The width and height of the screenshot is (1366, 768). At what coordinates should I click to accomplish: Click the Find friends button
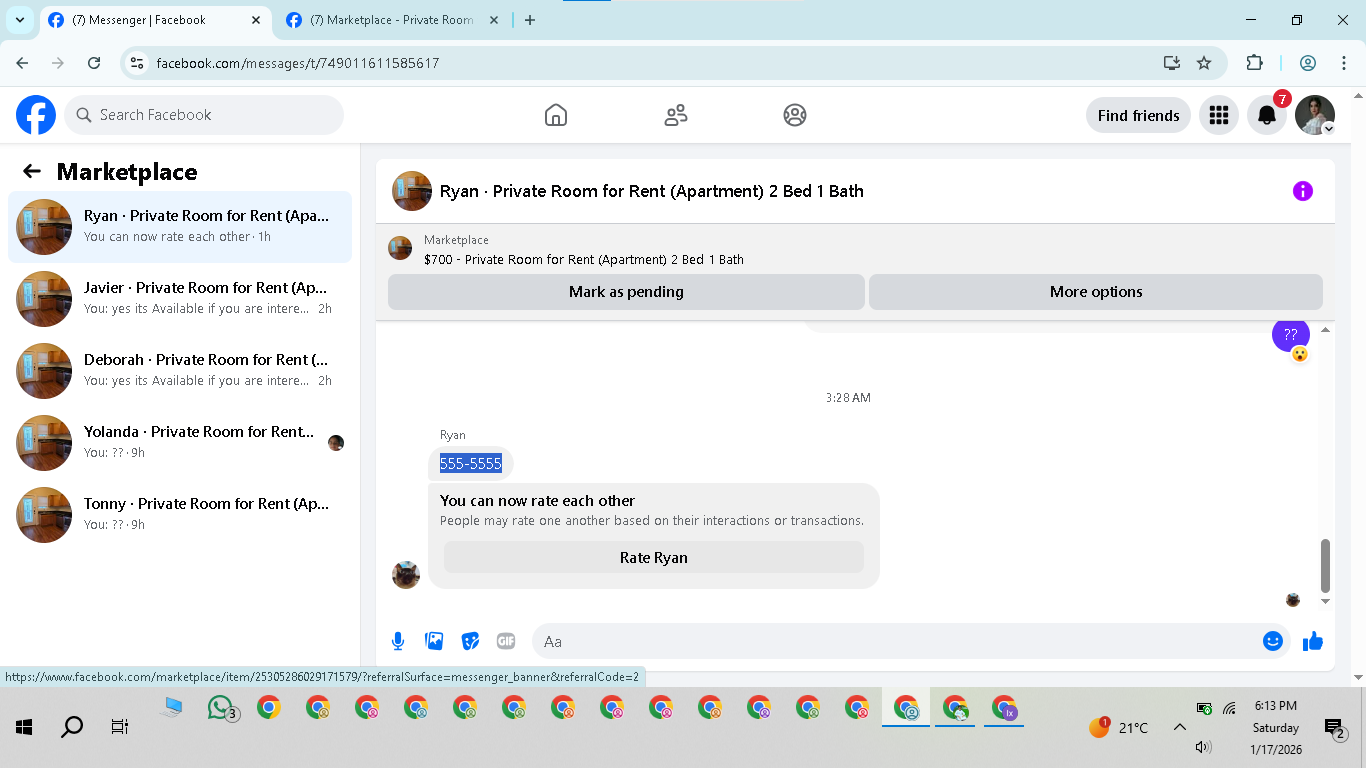1138,115
